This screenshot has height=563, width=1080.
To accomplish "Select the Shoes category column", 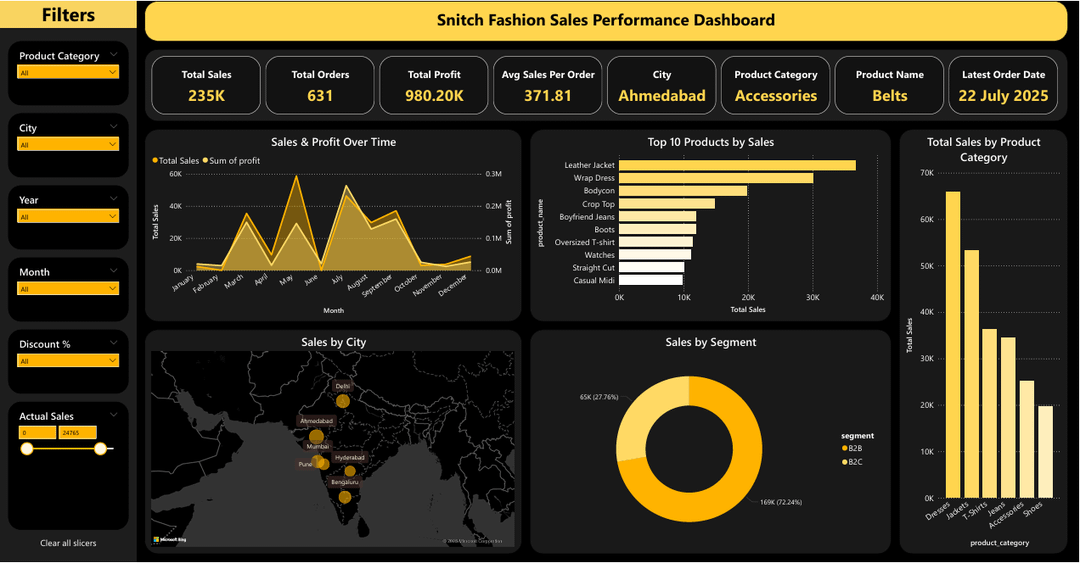I will 1045,452.
